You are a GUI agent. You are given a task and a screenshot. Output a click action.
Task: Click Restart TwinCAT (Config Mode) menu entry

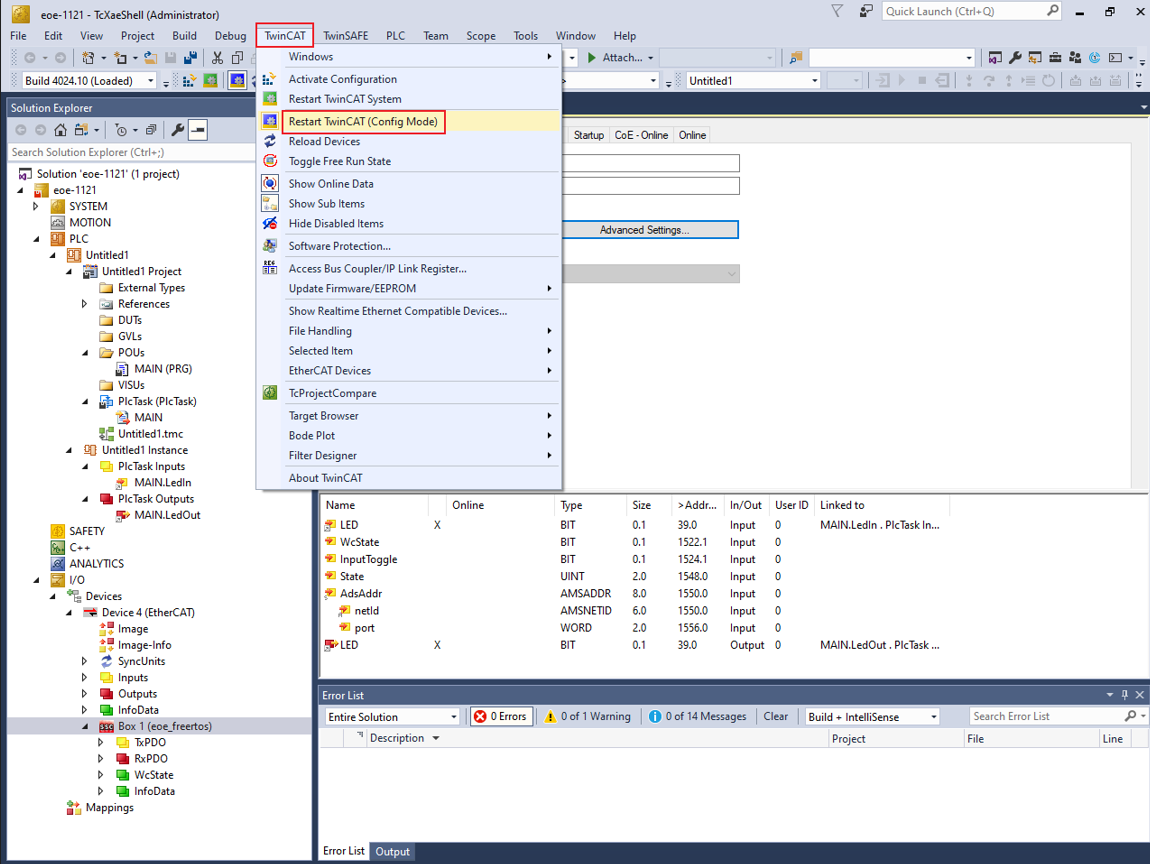pos(363,121)
